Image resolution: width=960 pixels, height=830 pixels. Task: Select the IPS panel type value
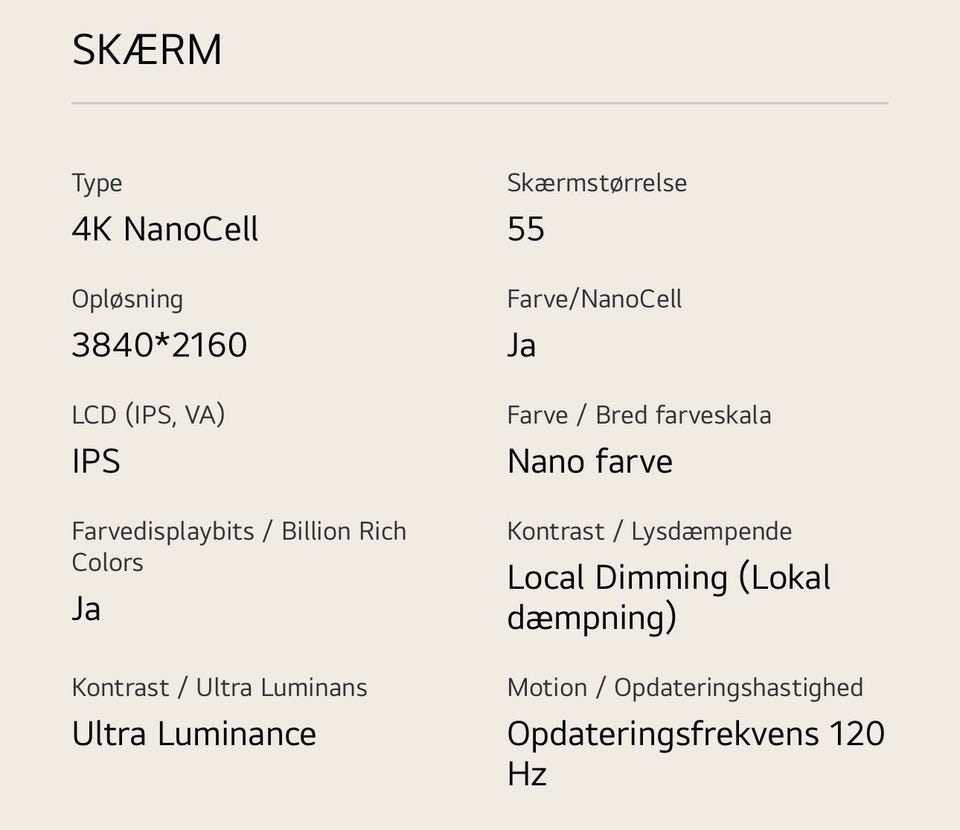[96, 461]
